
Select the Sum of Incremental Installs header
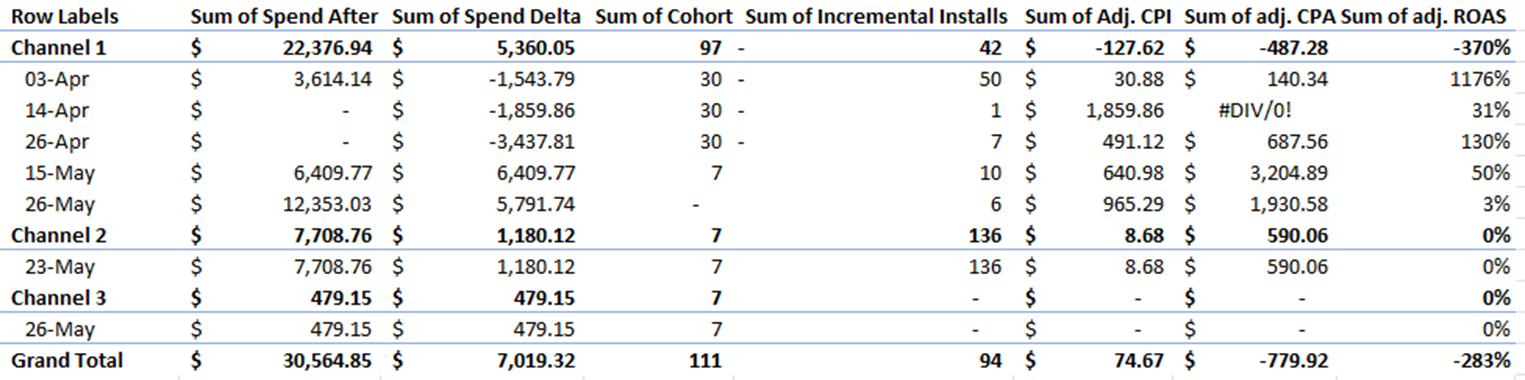coord(877,17)
